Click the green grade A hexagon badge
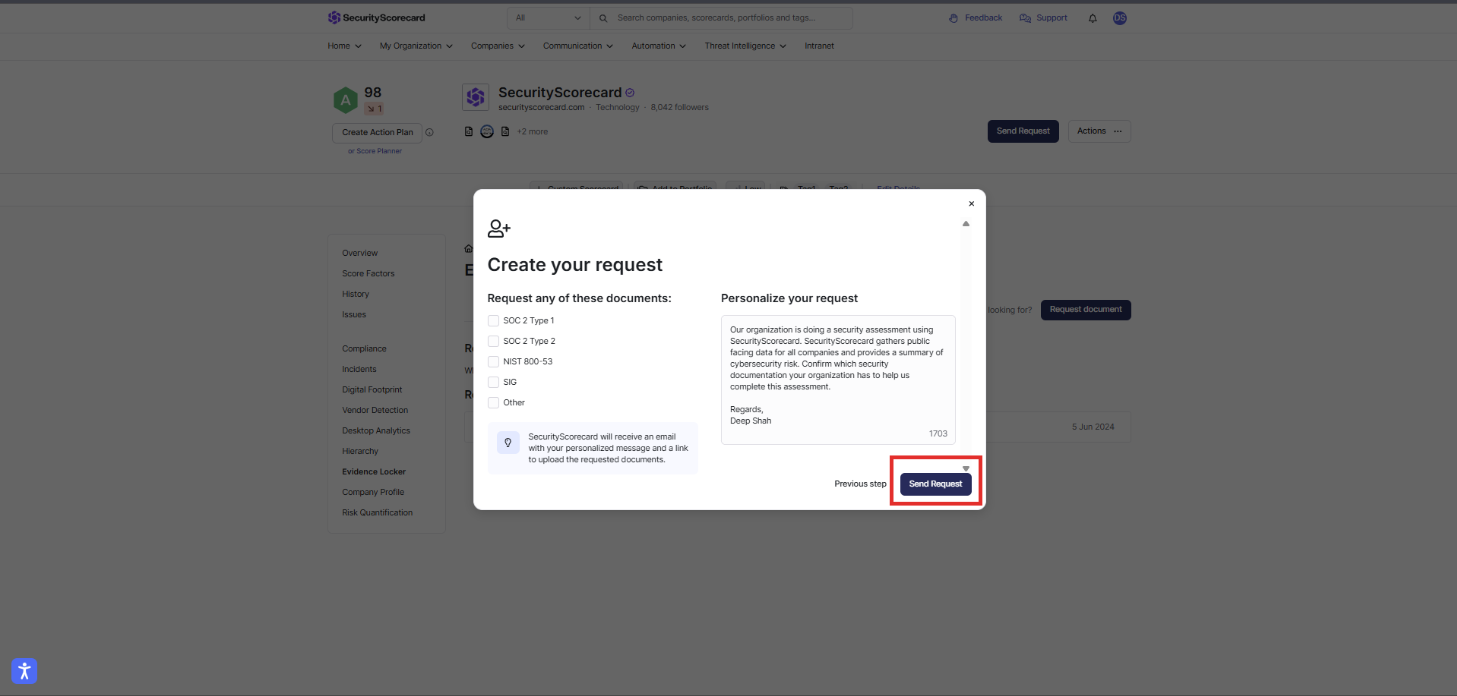1457x696 pixels. (x=345, y=99)
